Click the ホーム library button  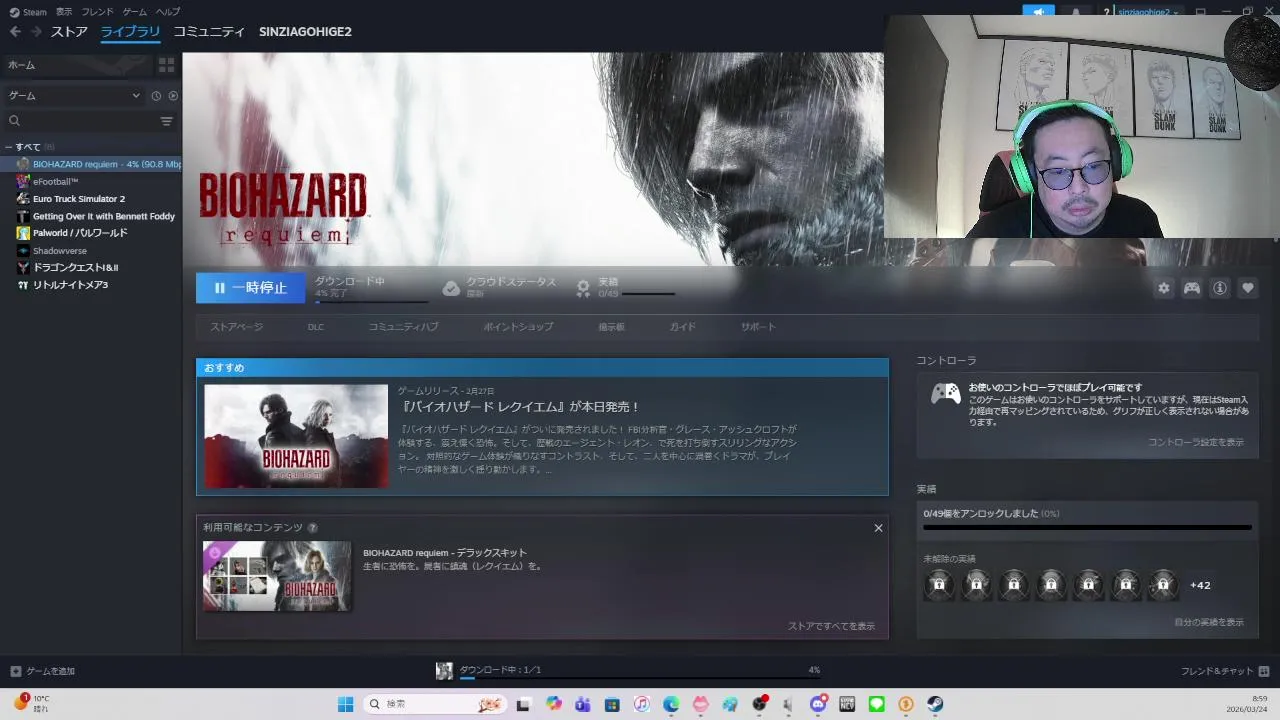coord(77,65)
